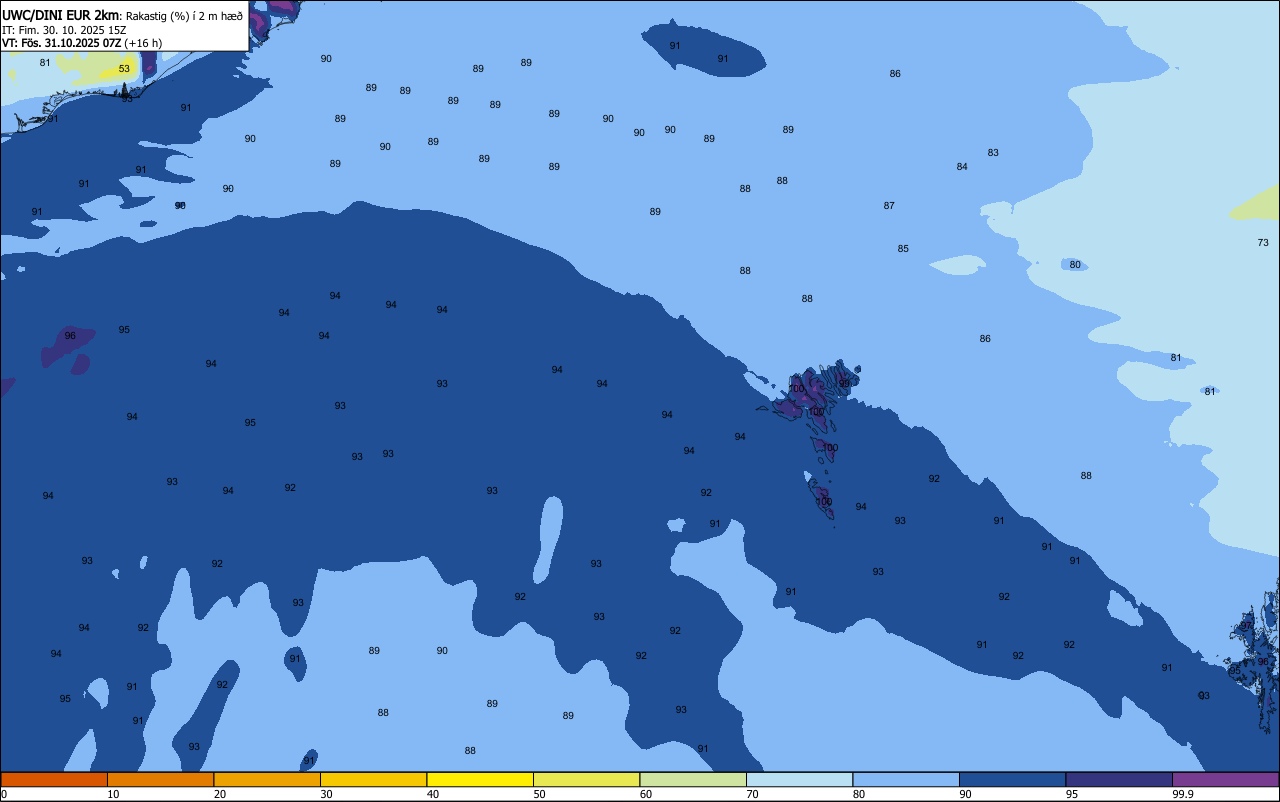1280x802 pixels.
Task: Click the 87 humidity value
Action: click(x=889, y=206)
